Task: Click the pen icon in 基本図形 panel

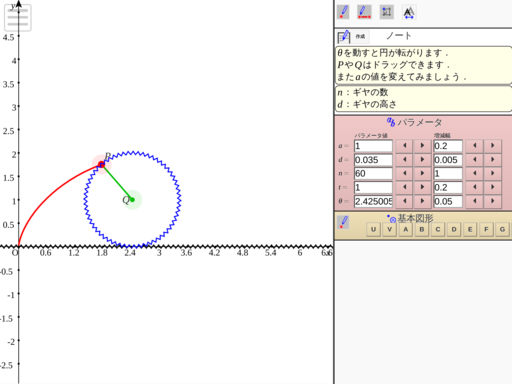Action: point(343,222)
